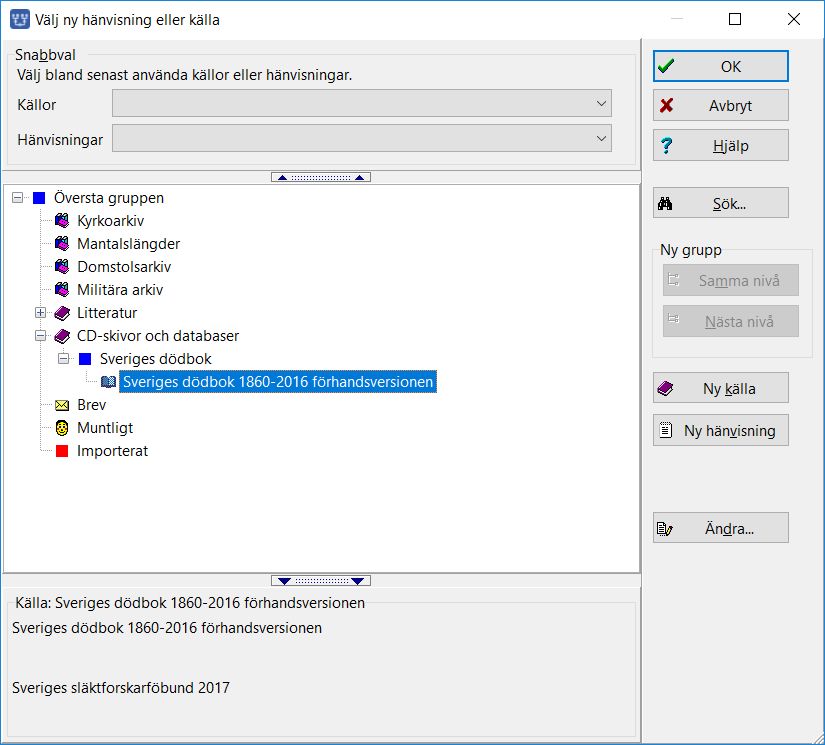Click the Domstolsarkiv archive icon

[62, 267]
